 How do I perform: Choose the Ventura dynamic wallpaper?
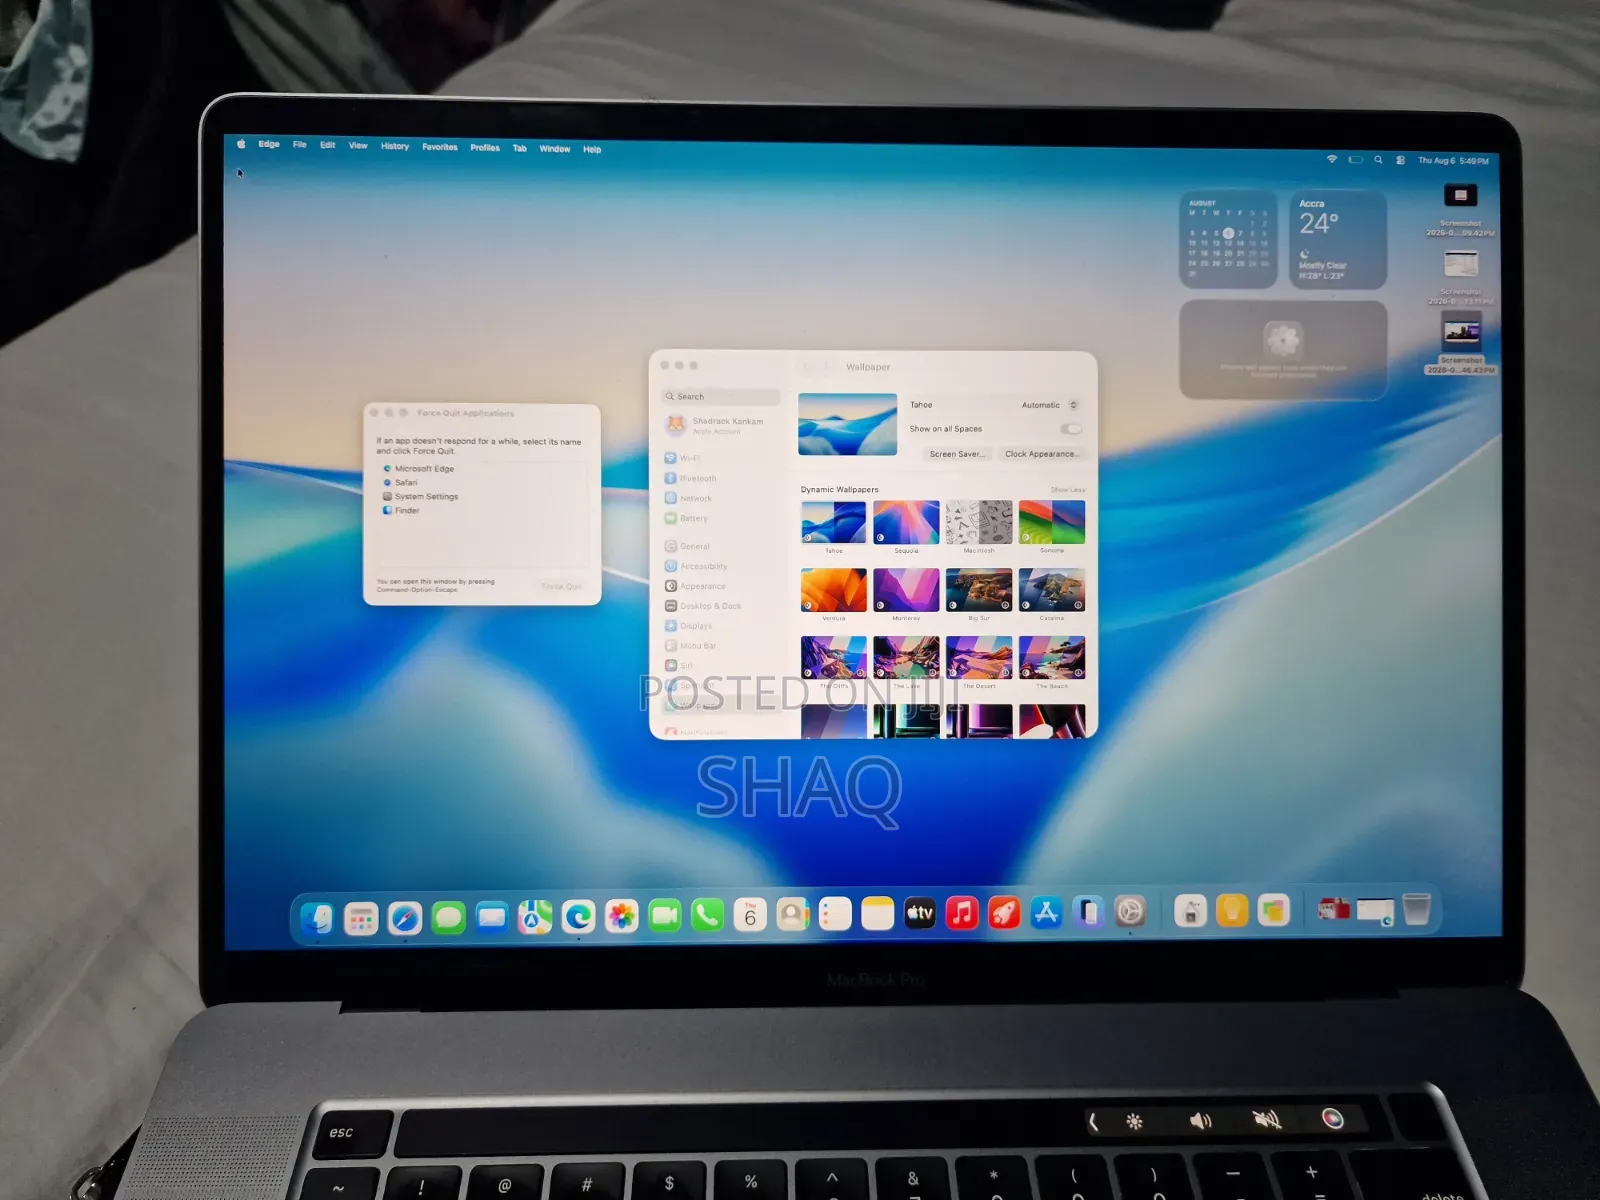tap(834, 590)
